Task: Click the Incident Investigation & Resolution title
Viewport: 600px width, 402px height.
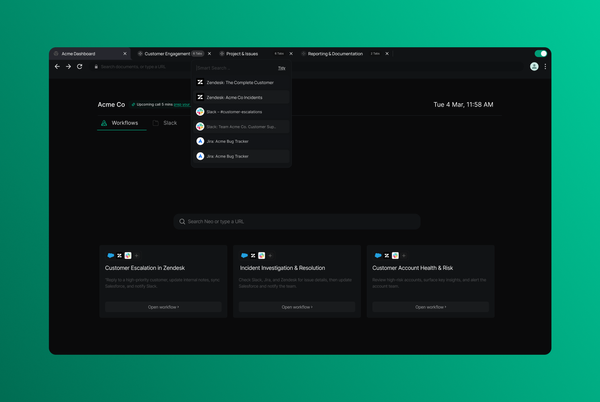Action: pyautogui.click(x=282, y=268)
